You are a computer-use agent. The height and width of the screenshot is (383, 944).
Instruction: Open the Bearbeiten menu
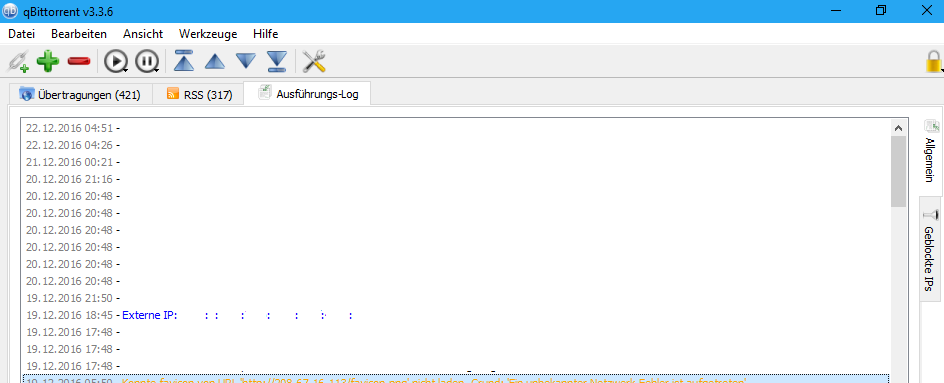click(x=79, y=34)
